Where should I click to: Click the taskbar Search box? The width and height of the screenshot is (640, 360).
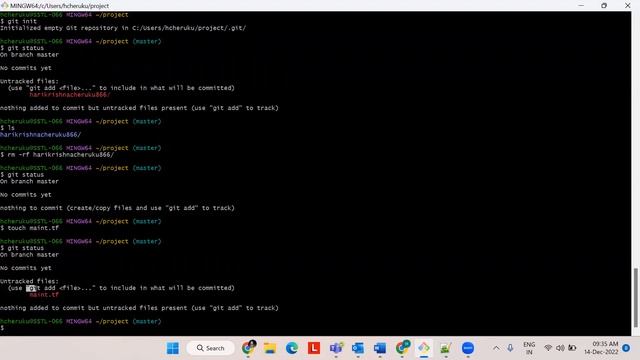click(x=211, y=348)
